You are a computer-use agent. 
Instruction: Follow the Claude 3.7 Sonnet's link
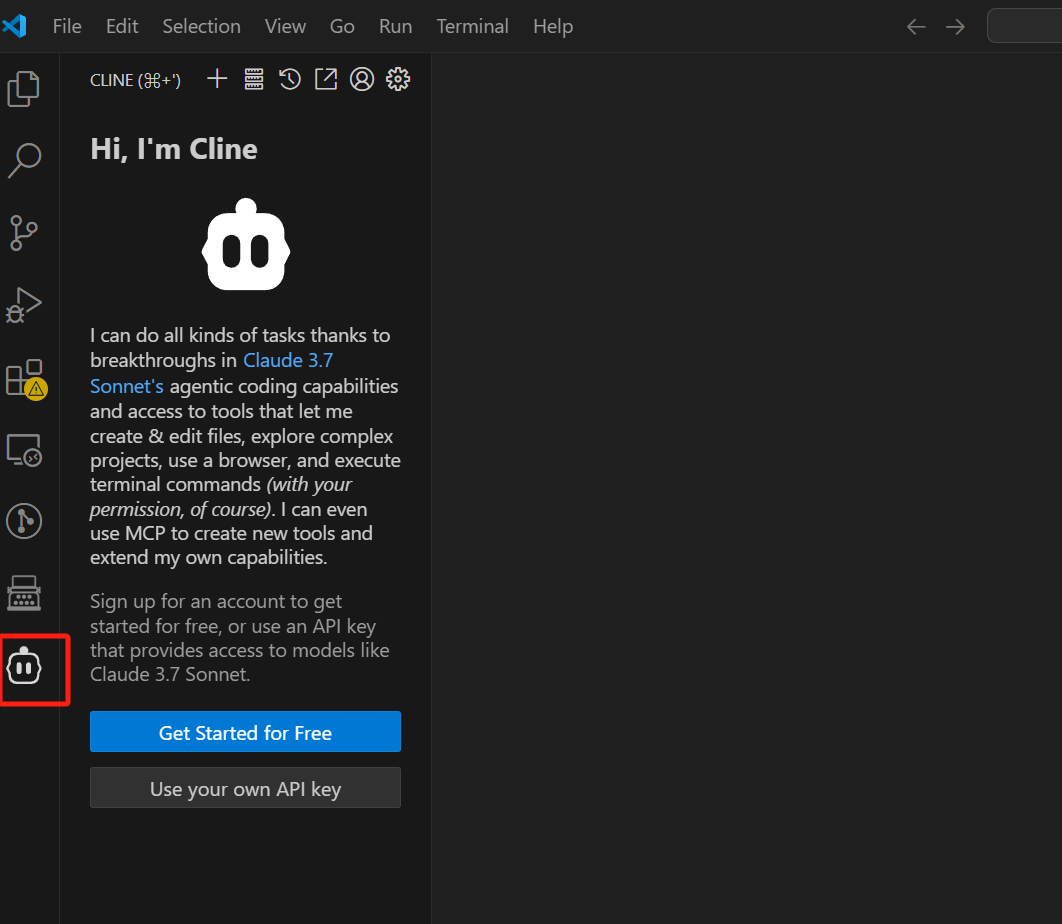click(288, 360)
